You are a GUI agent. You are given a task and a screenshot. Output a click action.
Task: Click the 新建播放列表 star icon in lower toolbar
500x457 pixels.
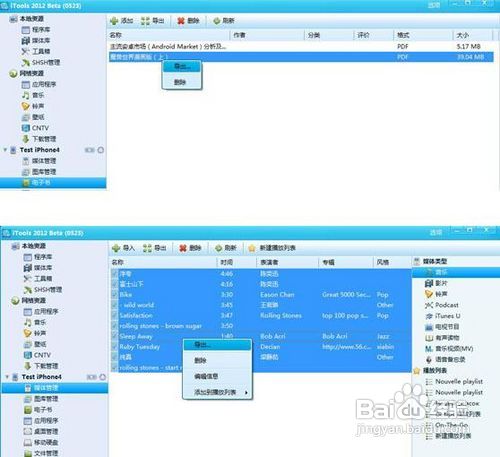(x=252, y=248)
